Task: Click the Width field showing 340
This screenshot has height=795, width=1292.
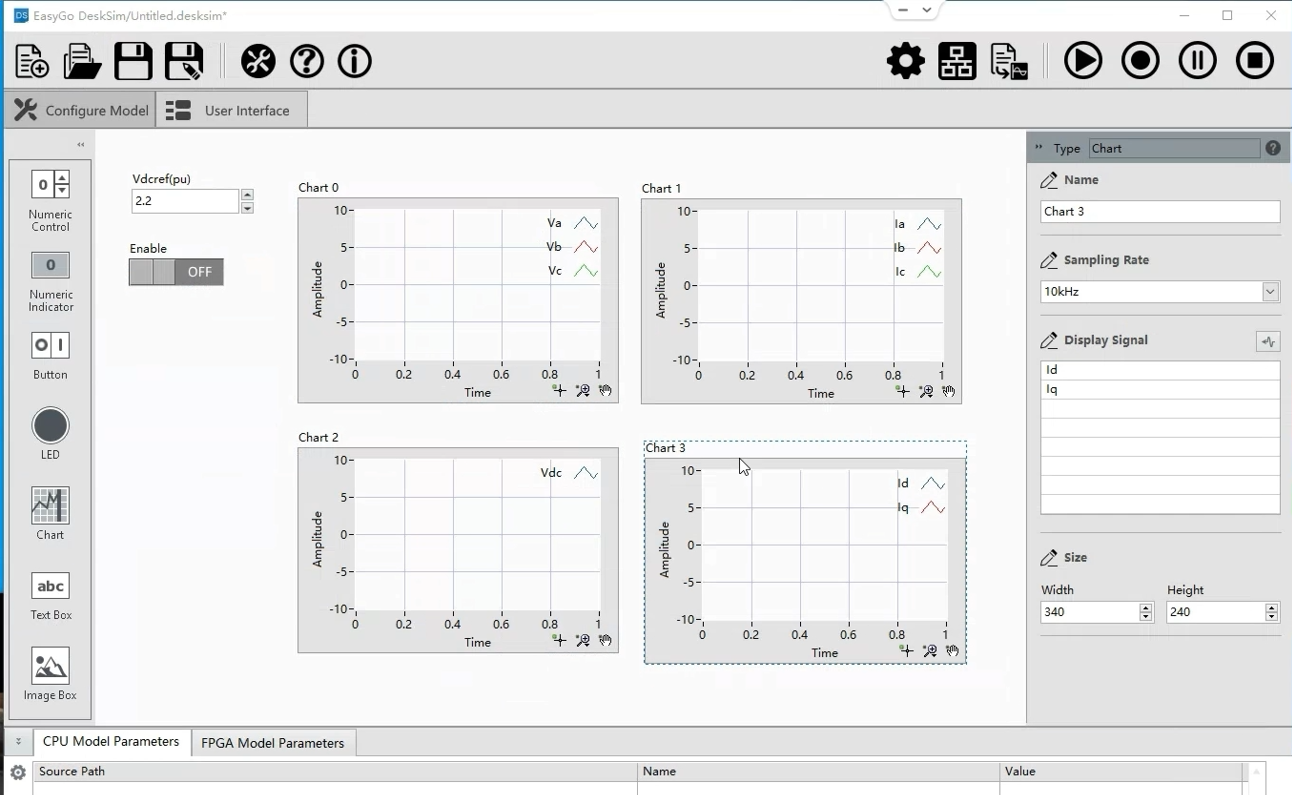Action: point(1089,612)
